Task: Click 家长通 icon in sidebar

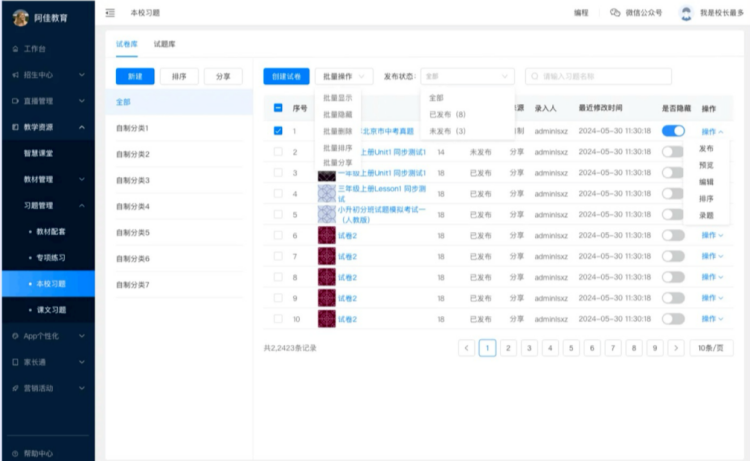Action: (x=15, y=362)
